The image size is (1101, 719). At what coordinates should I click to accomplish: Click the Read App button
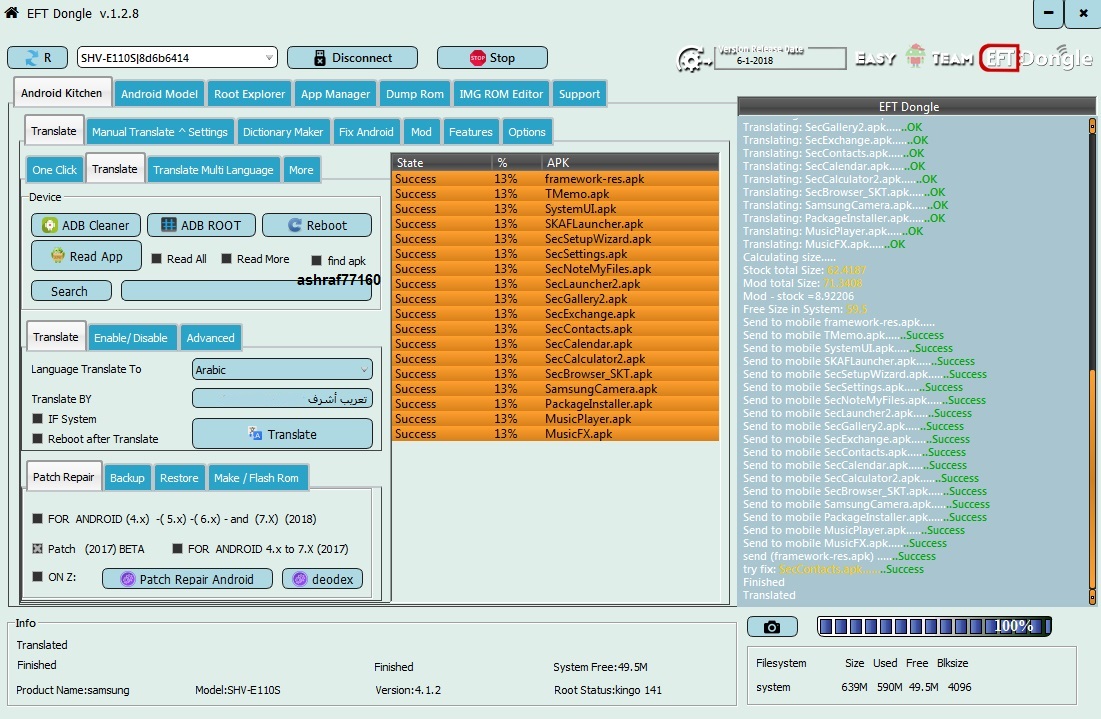click(x=86, y=256)
